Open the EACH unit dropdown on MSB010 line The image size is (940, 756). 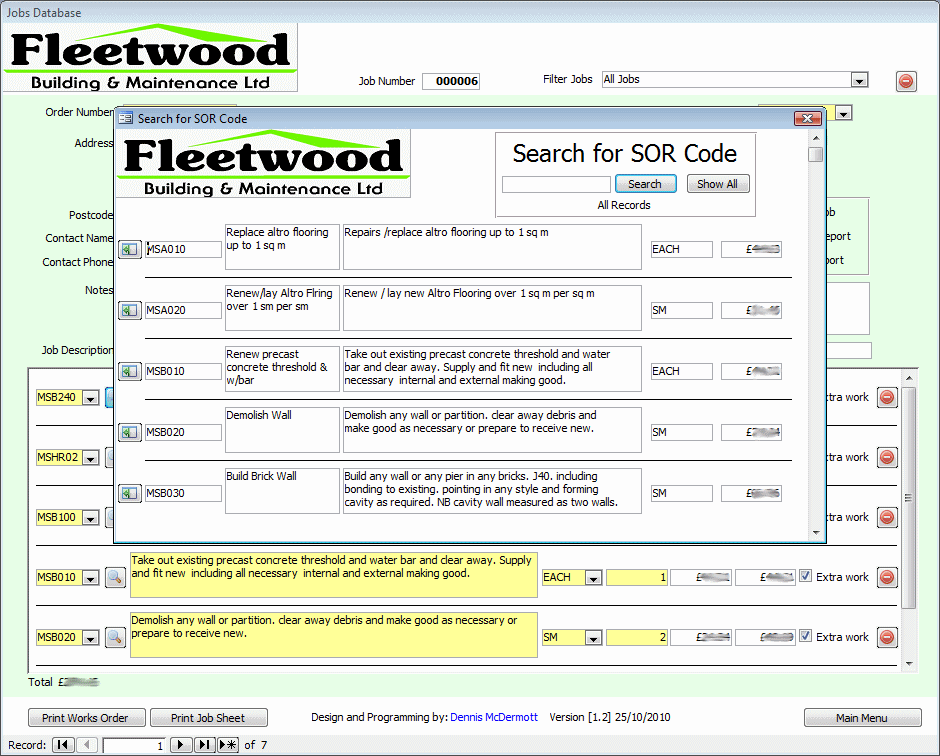coord(593,577)
